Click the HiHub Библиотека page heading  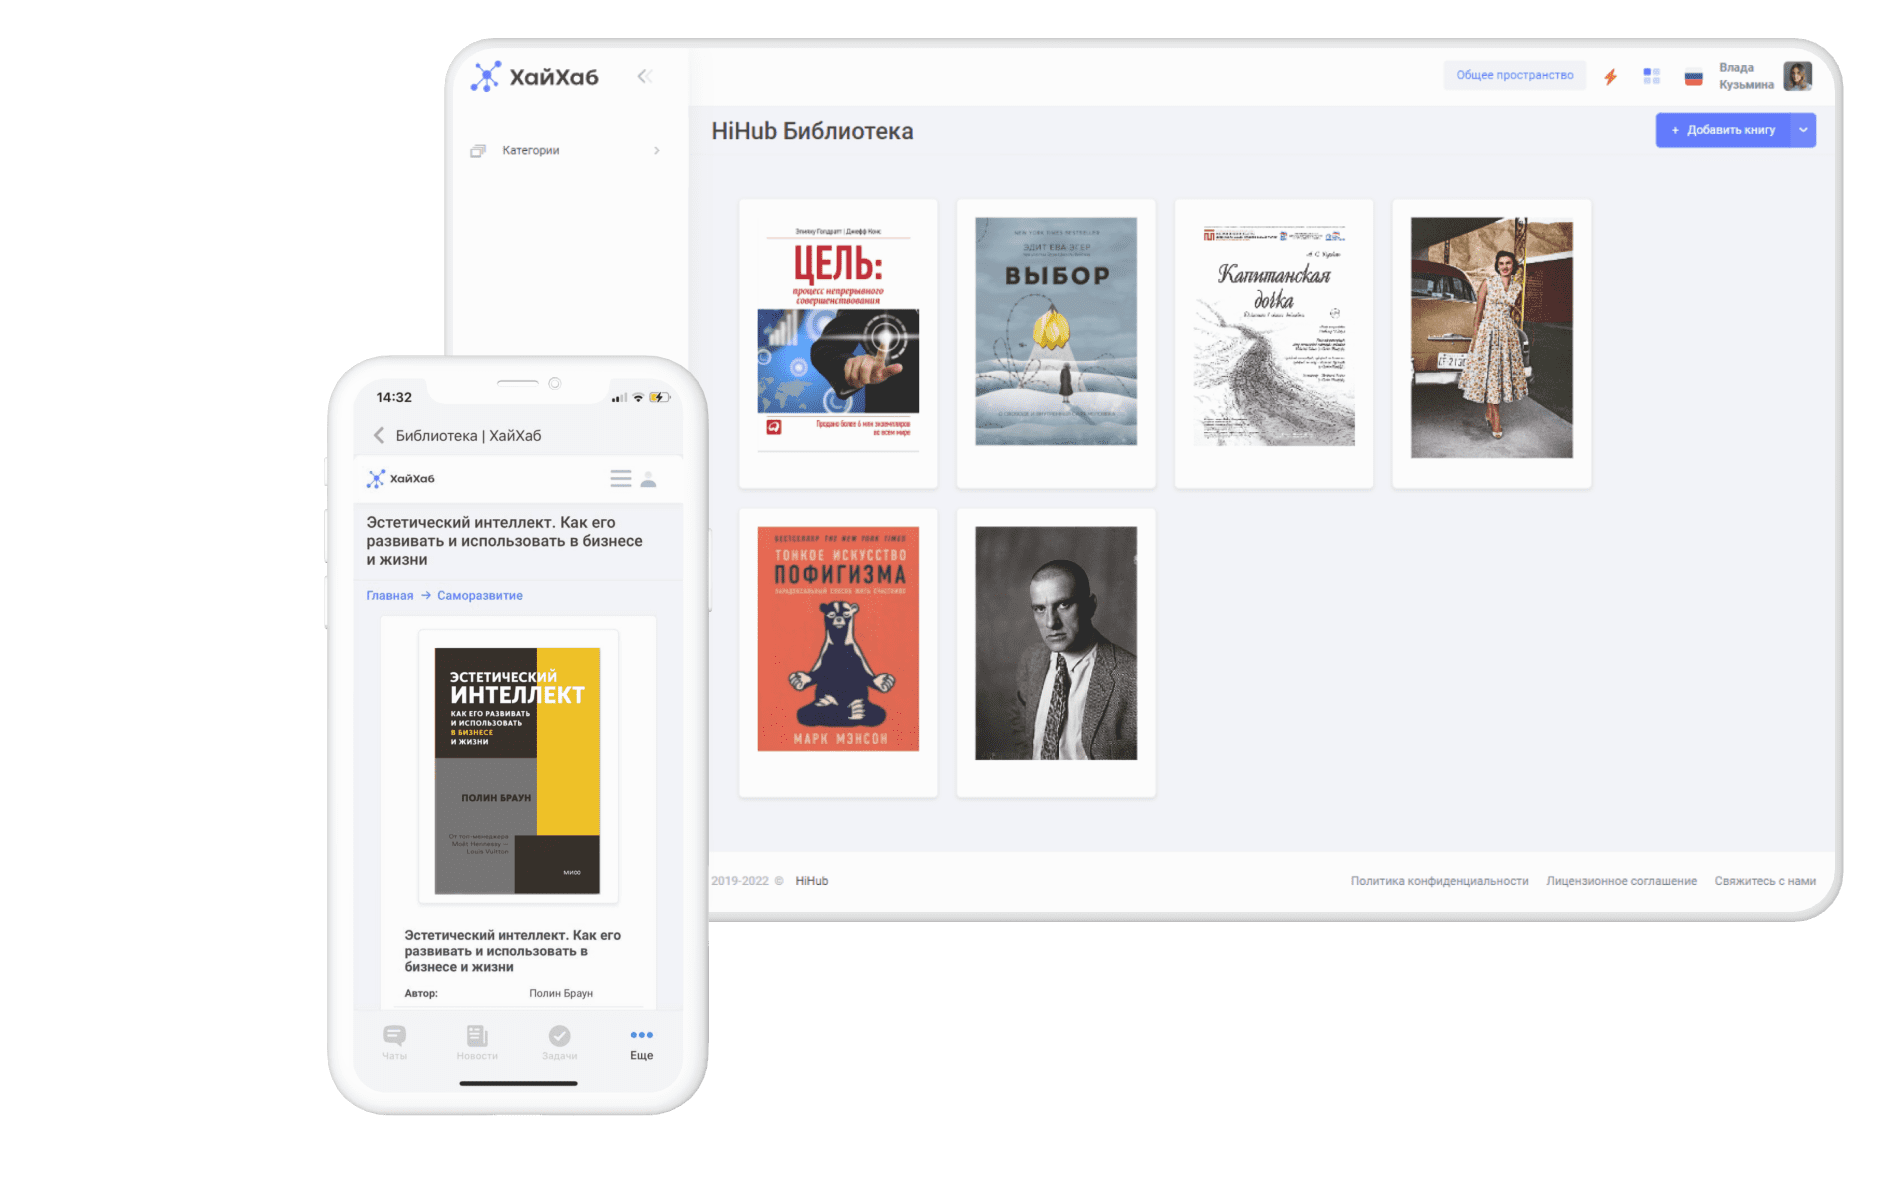pyautogui.click(x=812, y=131)
